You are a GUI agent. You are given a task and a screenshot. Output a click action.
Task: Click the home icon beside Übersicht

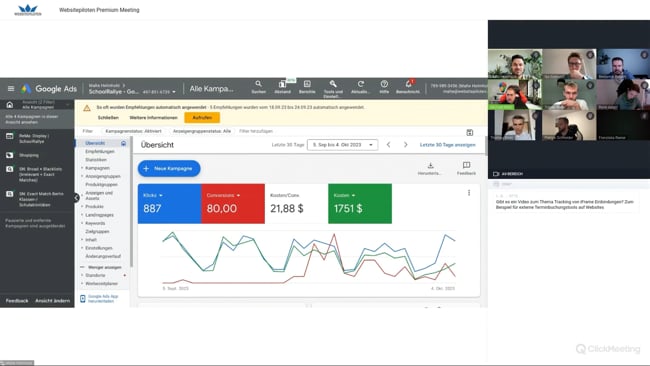(x=123, y=143)
